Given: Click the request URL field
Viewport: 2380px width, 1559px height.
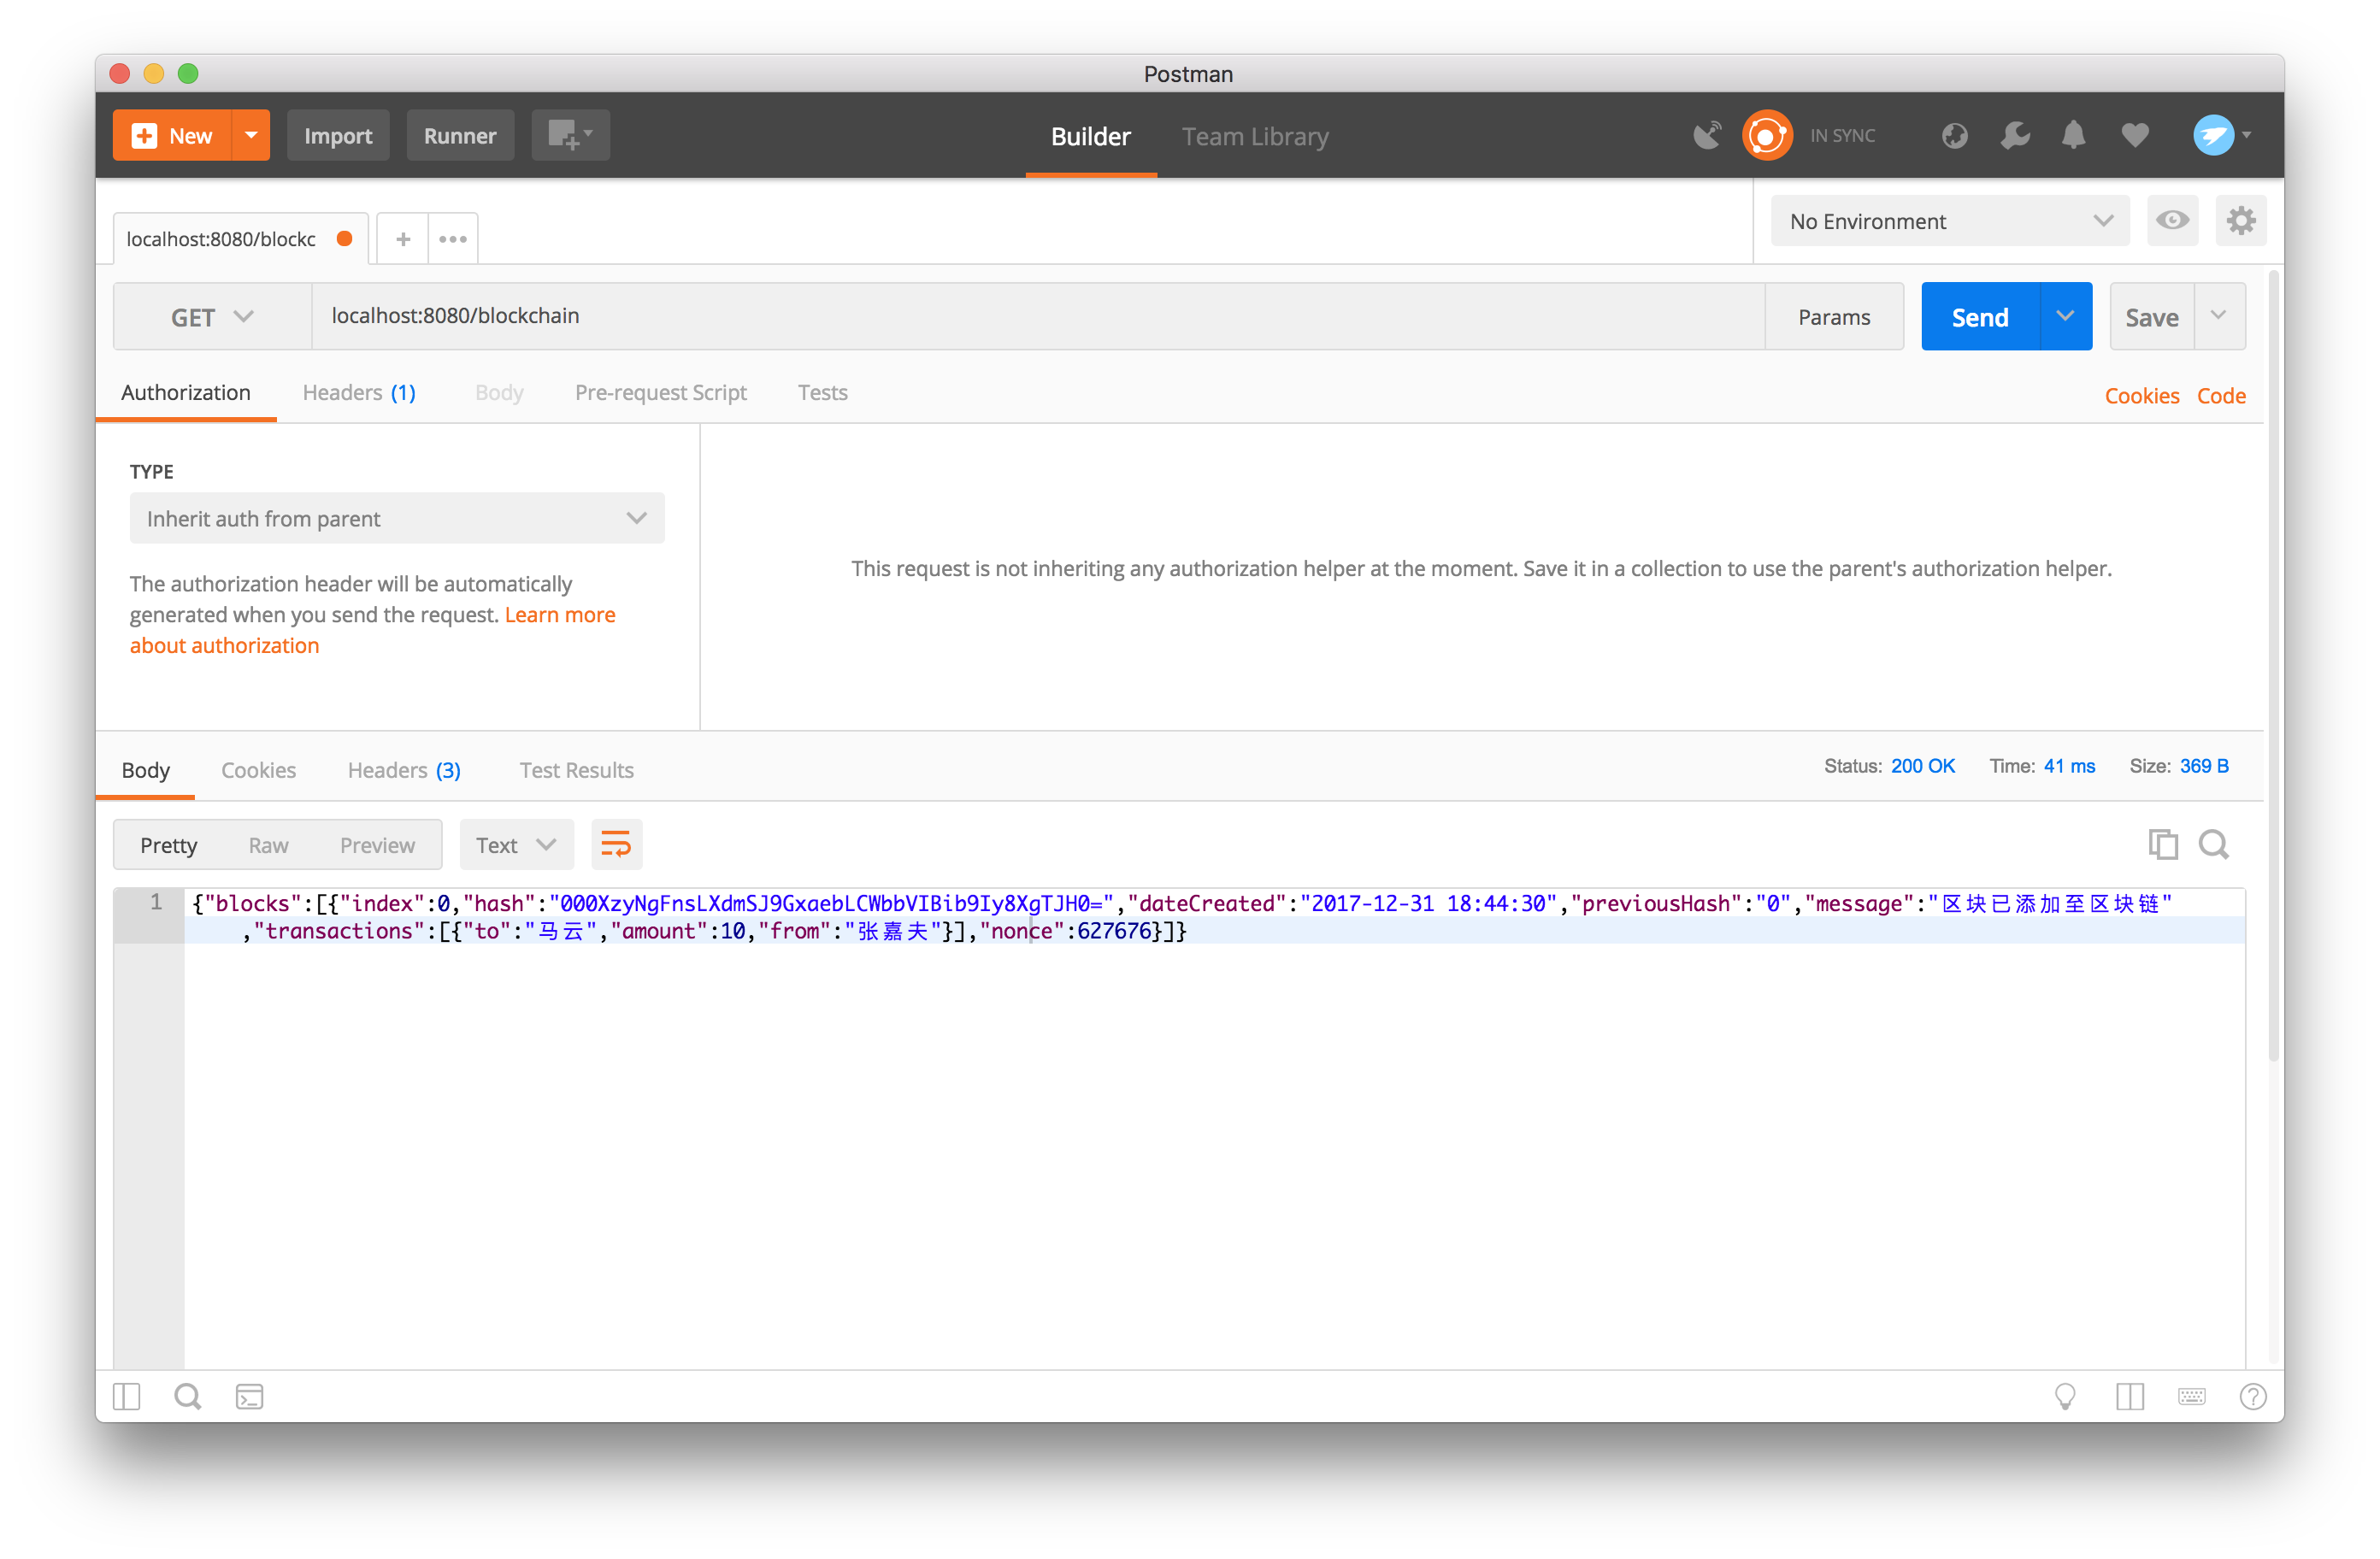Looking at the screenshot, I should coord(1038,316).
